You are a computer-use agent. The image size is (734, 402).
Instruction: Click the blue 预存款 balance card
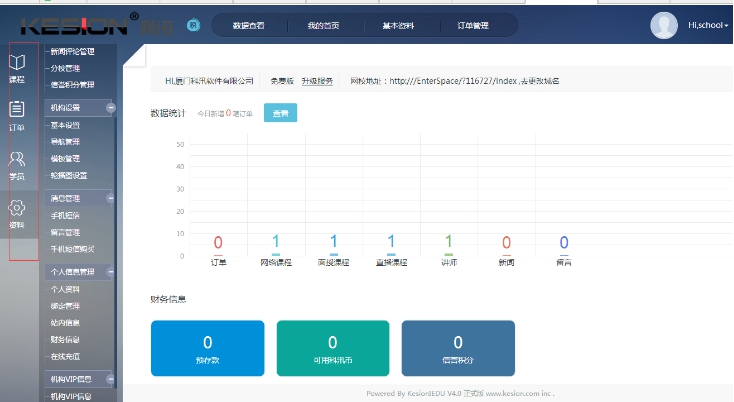pos(207,348)
